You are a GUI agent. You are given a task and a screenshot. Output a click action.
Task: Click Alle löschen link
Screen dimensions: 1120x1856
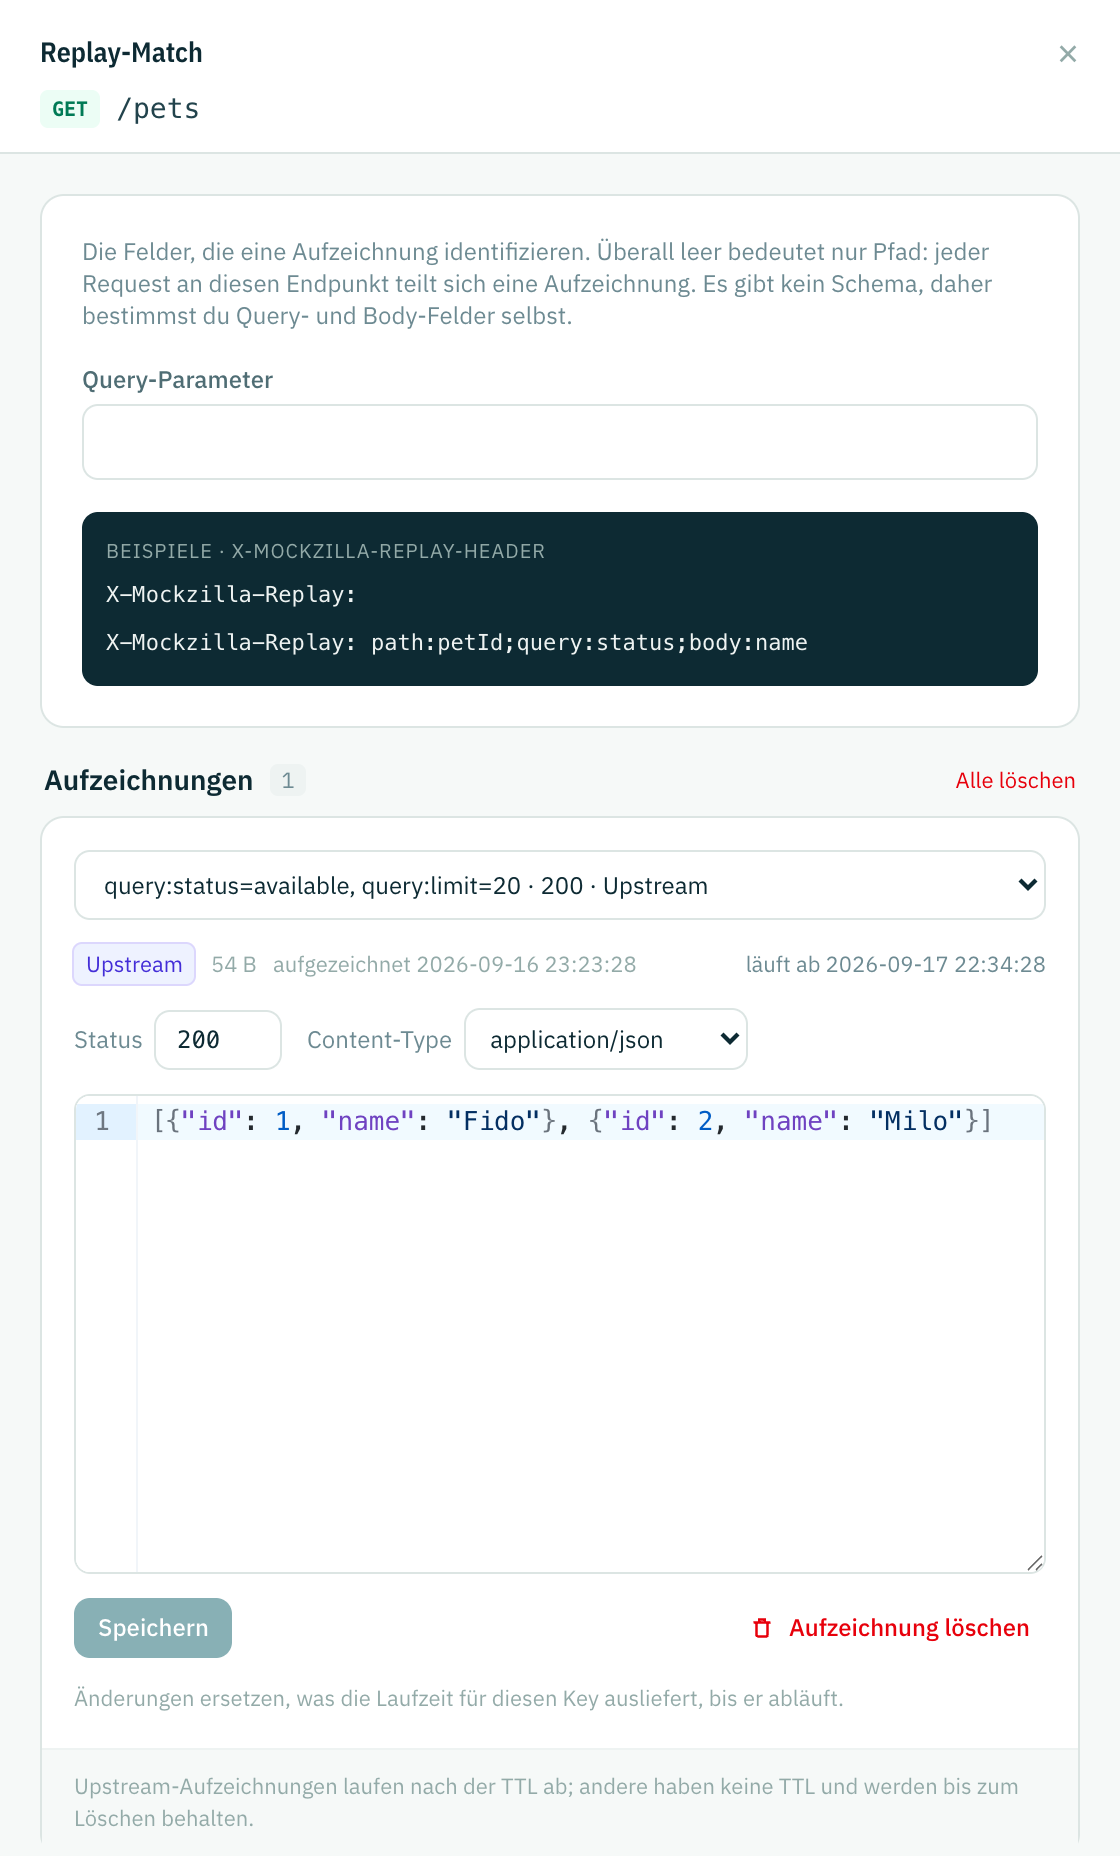1015,780
